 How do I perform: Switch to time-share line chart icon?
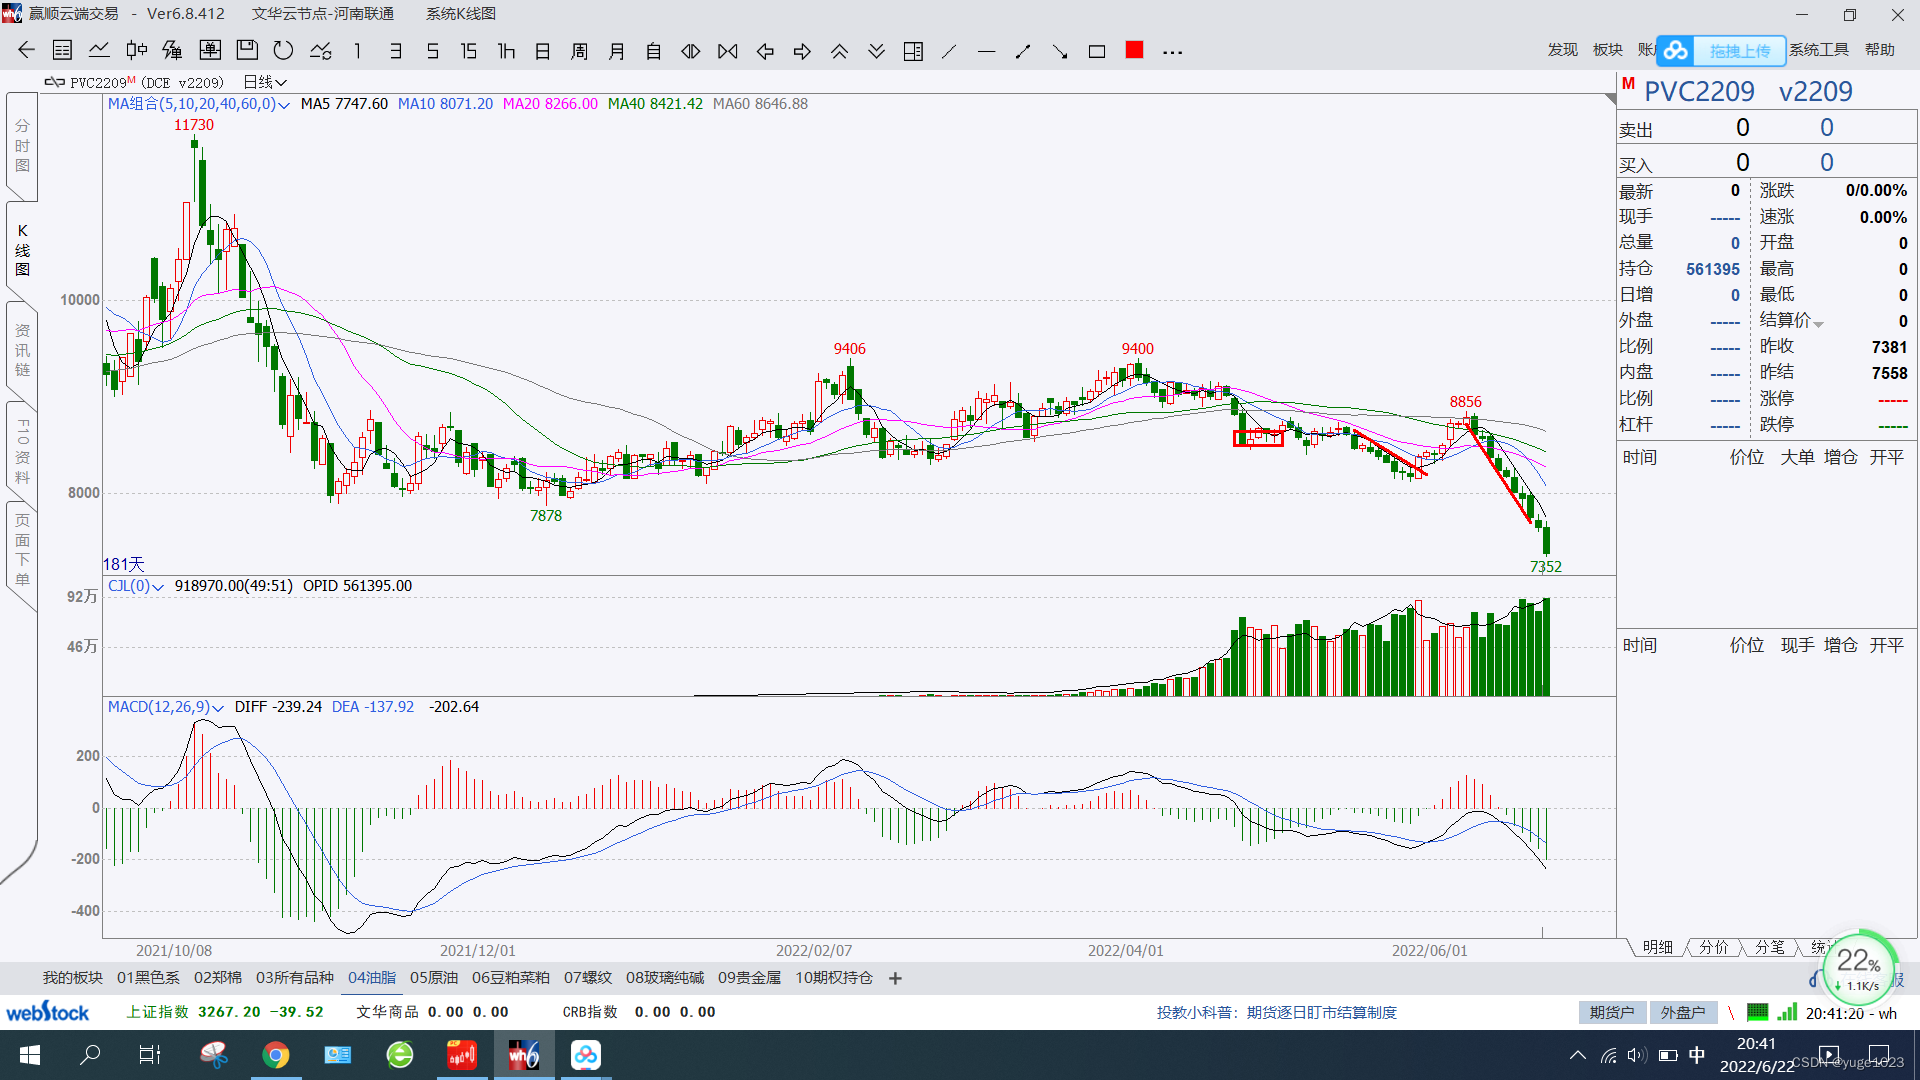coord(99,51)
